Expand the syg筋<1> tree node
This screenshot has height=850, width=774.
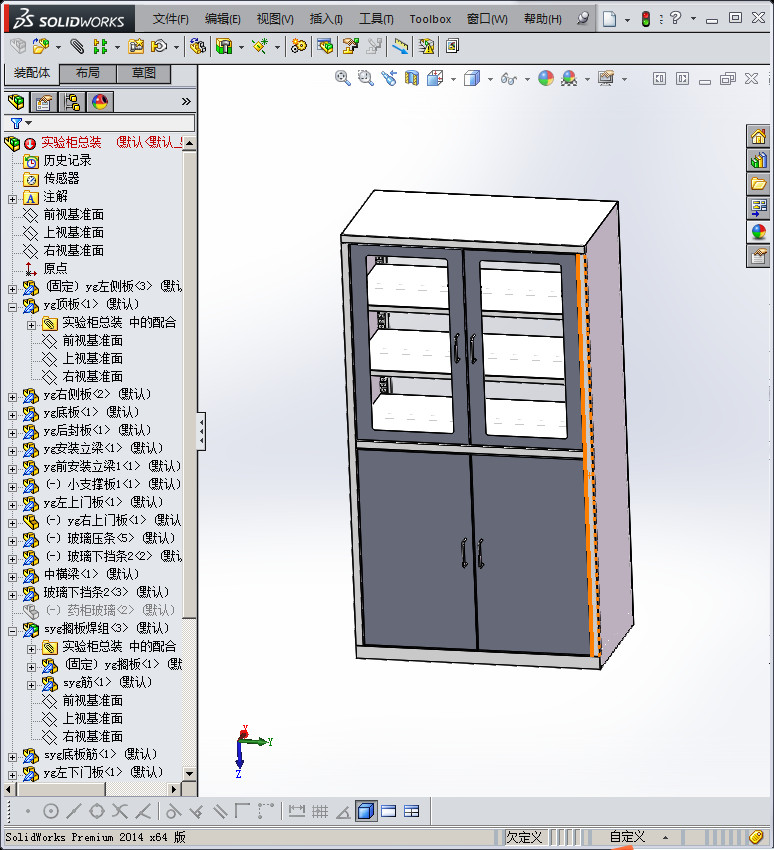(x=31, y=686)
